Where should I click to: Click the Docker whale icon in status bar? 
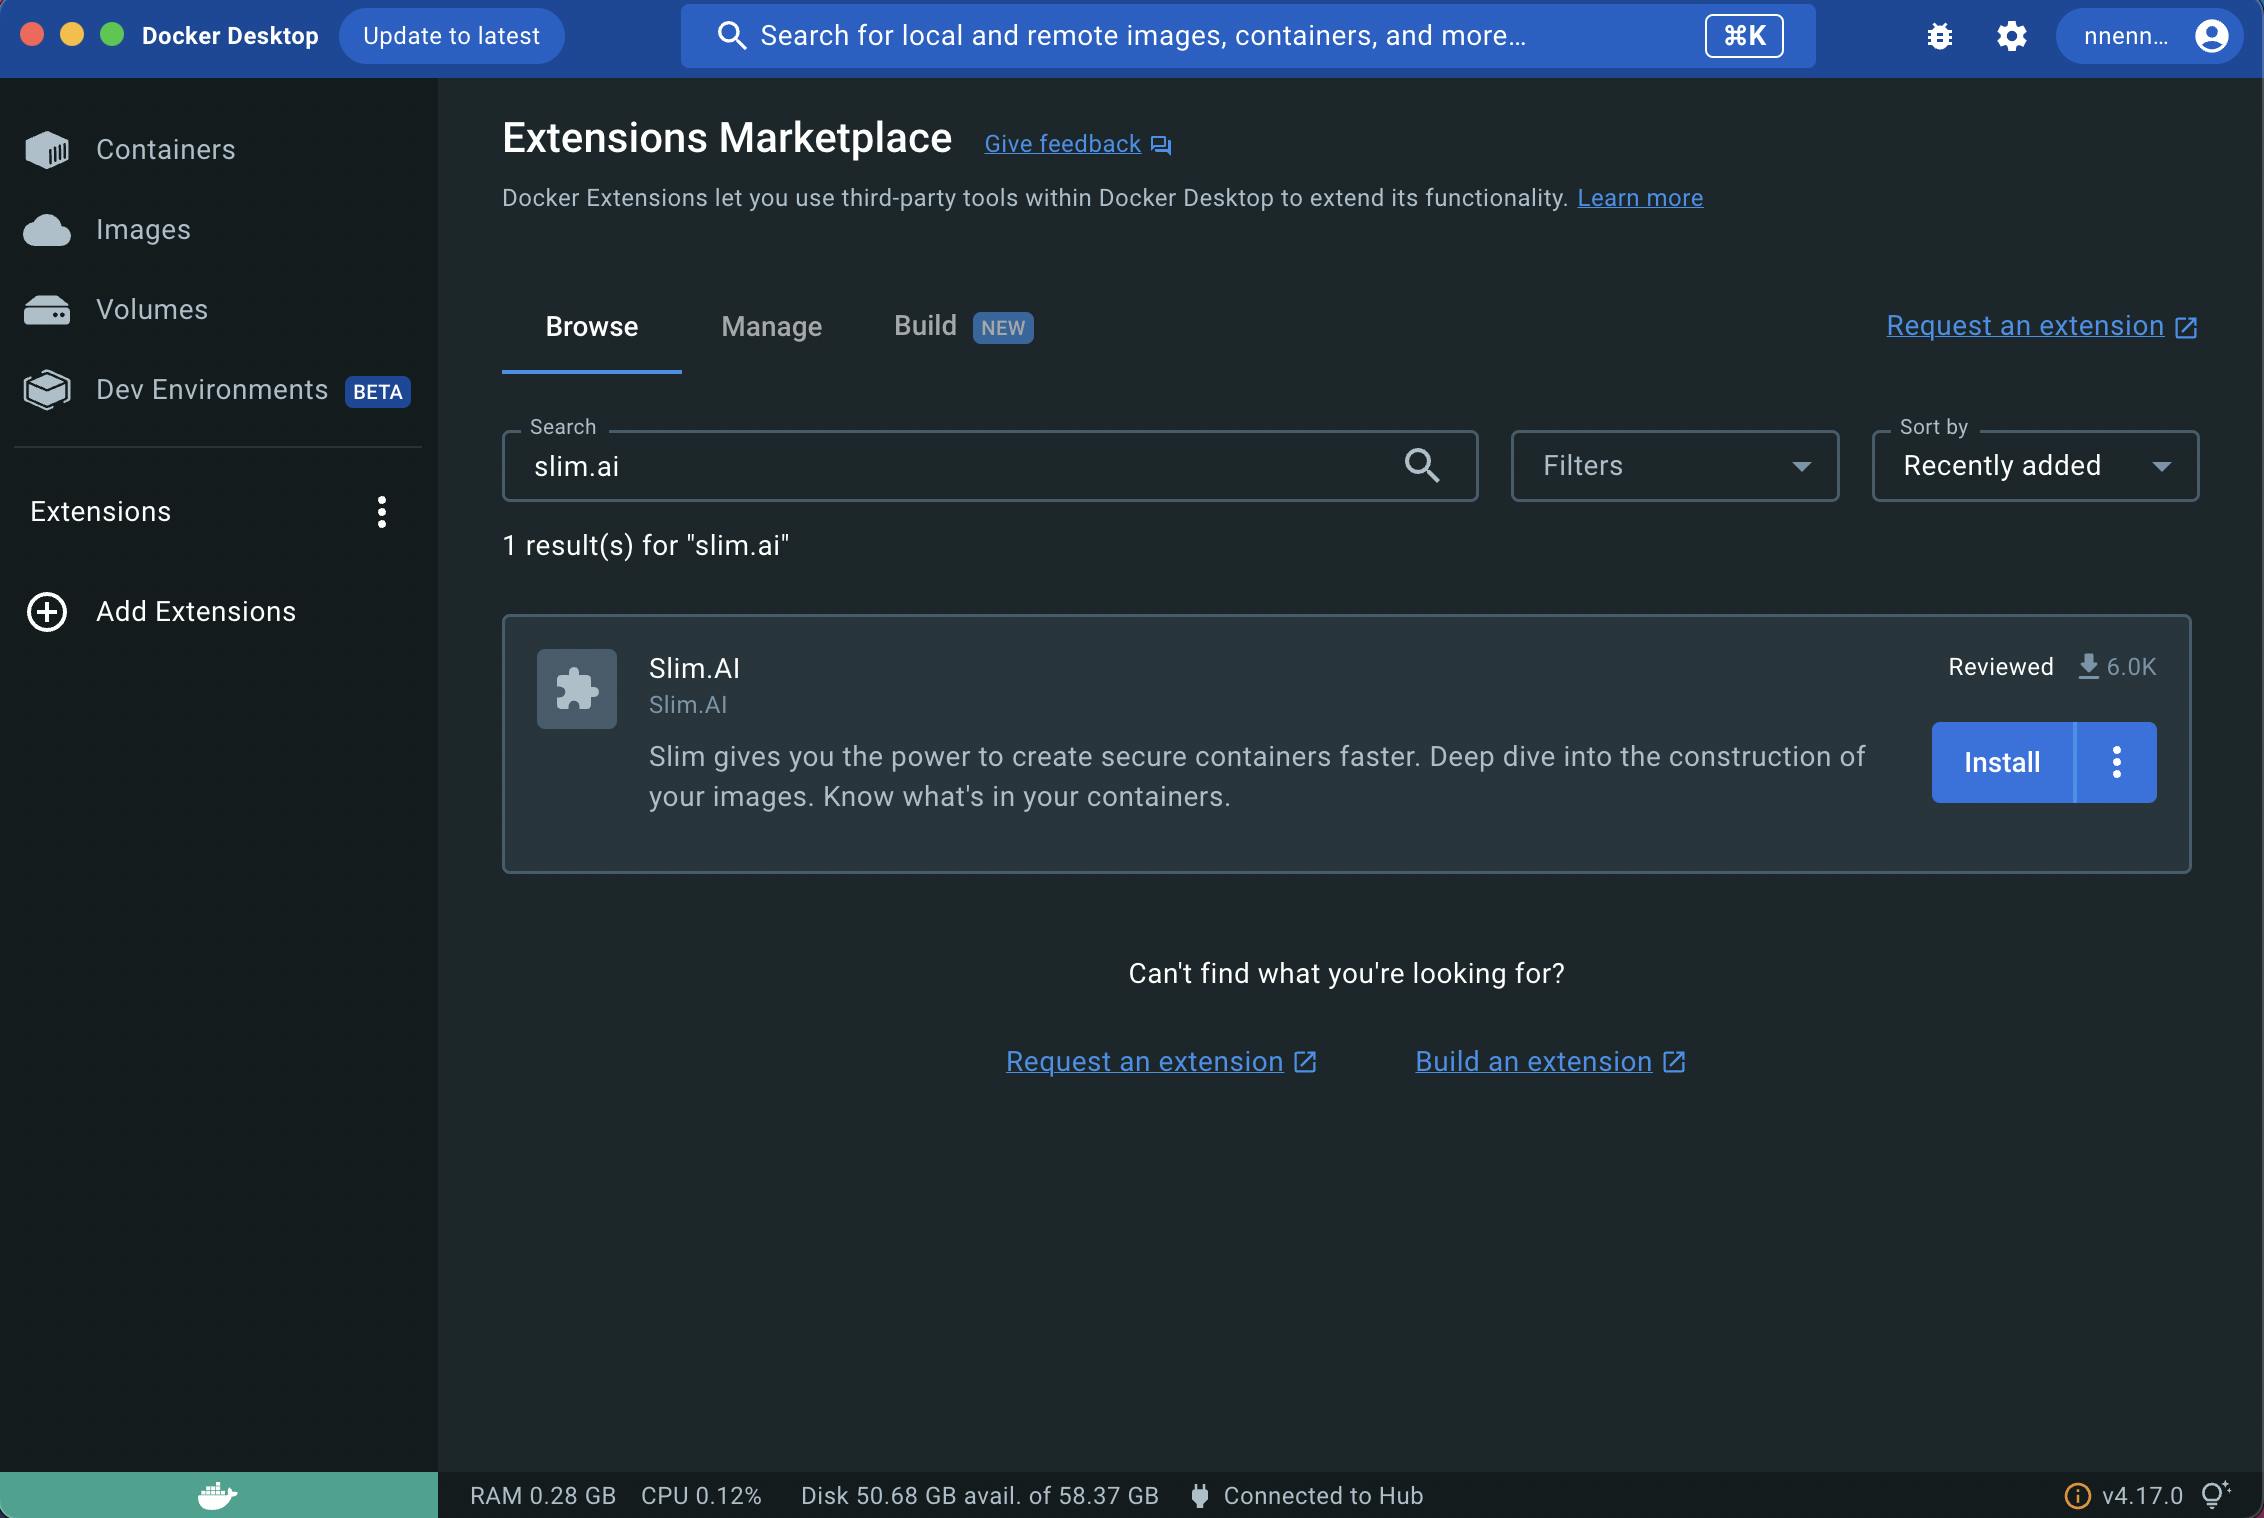pos(218,1496)
